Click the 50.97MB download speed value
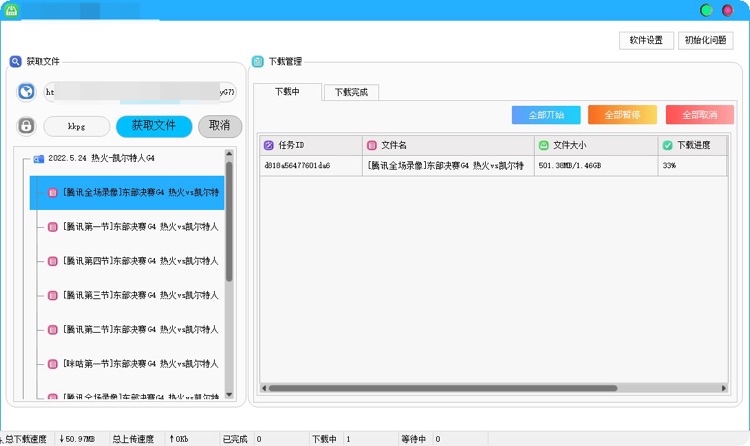 (x=77, y=439)
